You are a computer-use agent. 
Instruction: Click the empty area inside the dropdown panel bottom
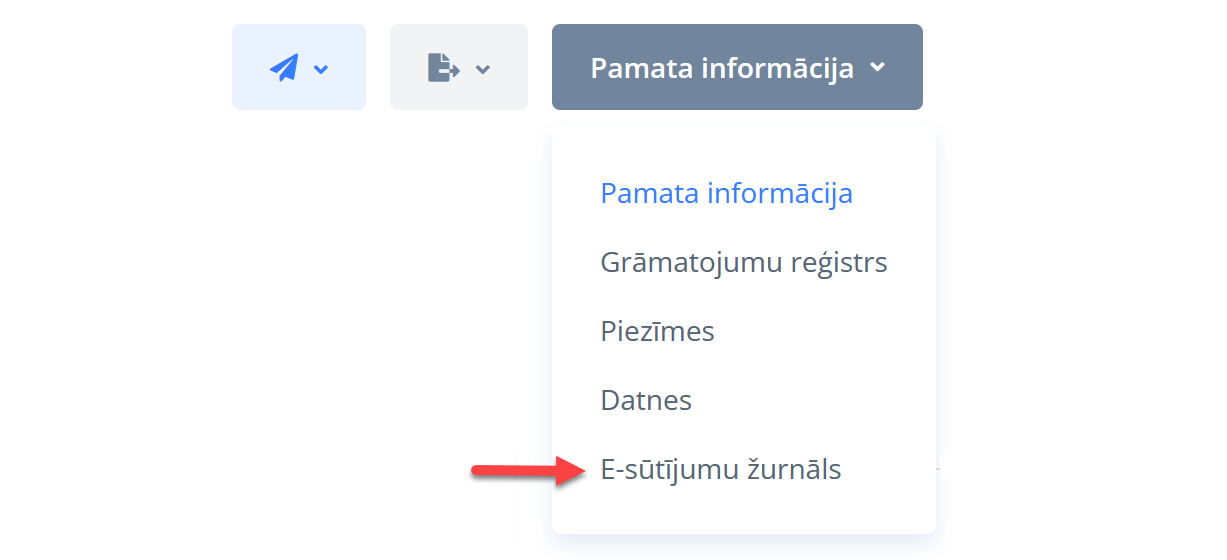743,514
